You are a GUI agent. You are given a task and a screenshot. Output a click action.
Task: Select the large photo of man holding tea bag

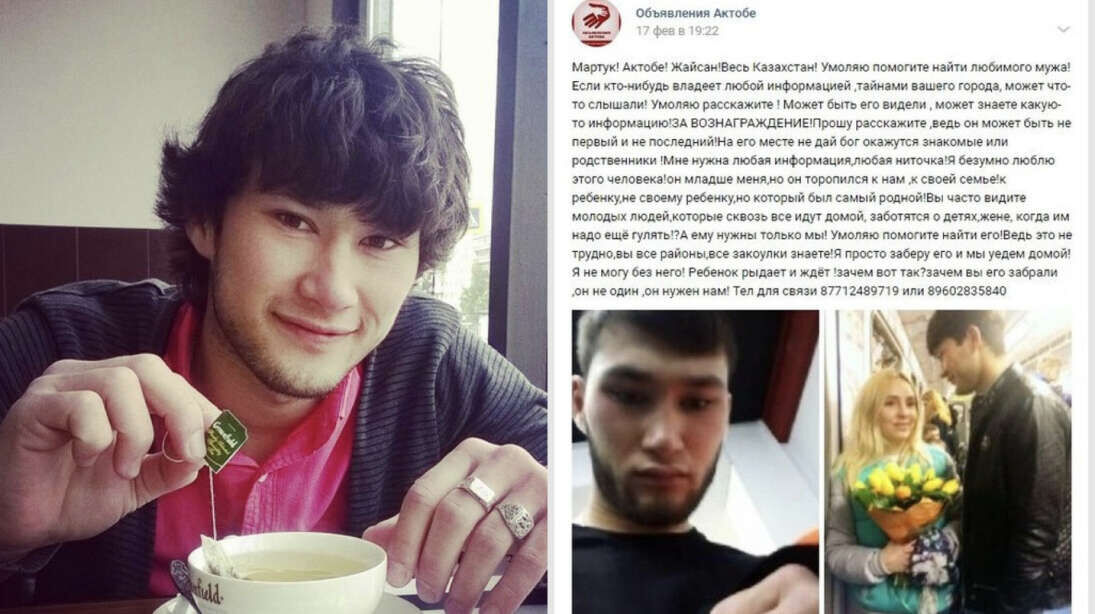[273, 307]
